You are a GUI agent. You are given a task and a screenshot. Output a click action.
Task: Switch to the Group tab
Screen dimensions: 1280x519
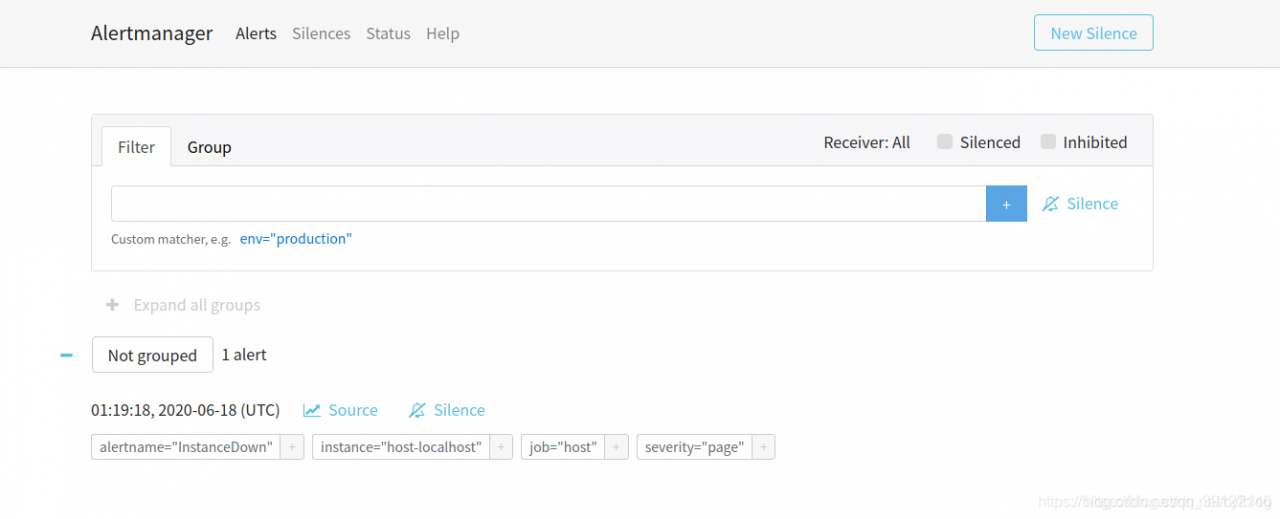click(209, 147)
